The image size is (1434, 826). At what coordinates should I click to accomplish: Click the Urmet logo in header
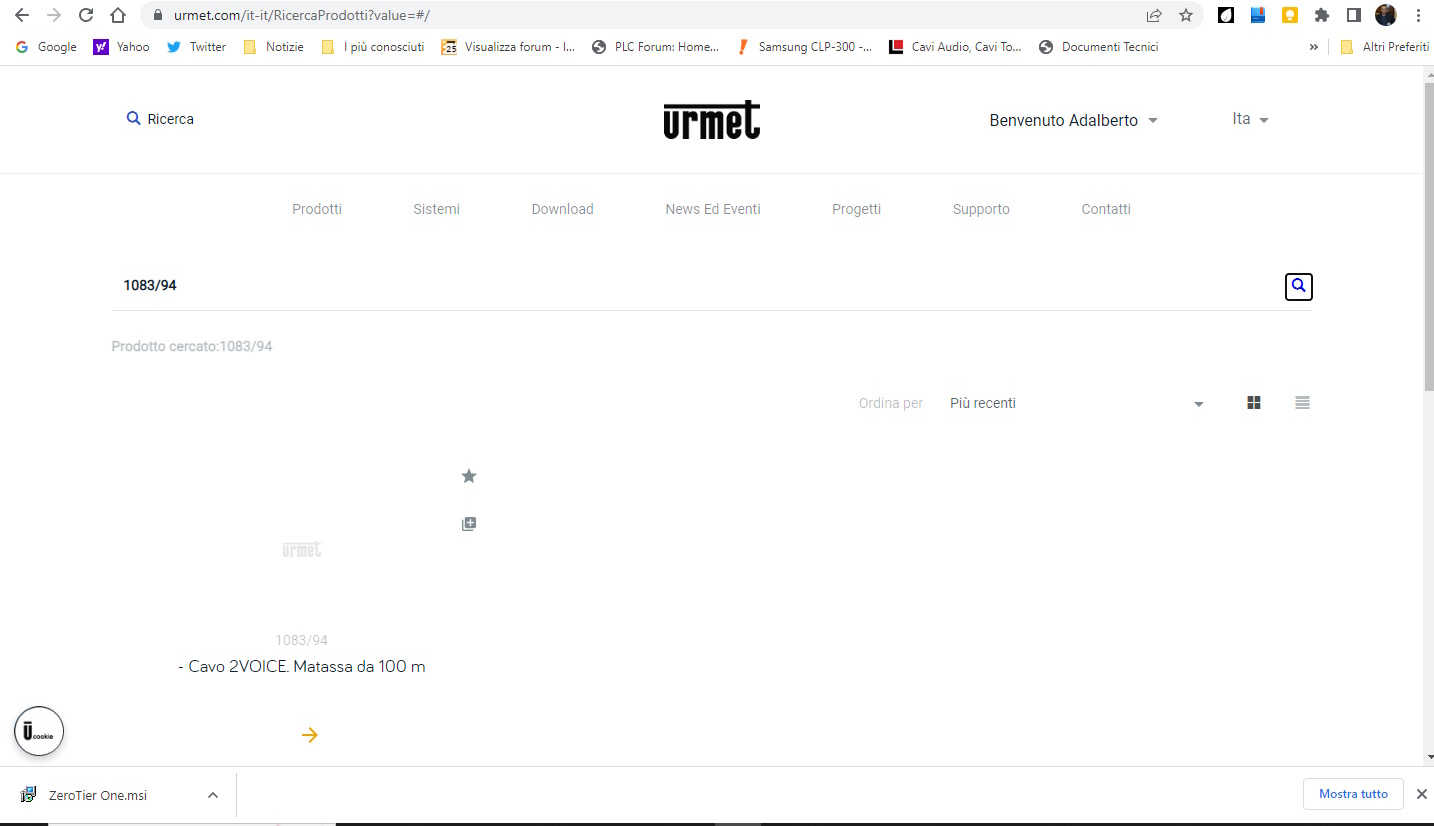tap(712, 120)
